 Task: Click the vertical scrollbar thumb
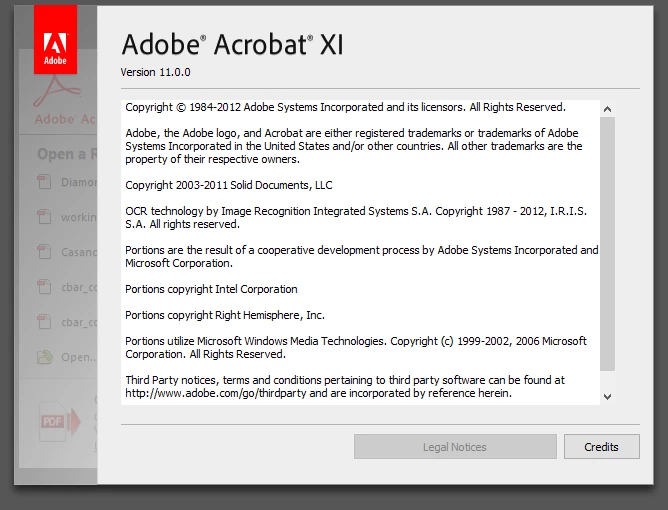point(608,244)
